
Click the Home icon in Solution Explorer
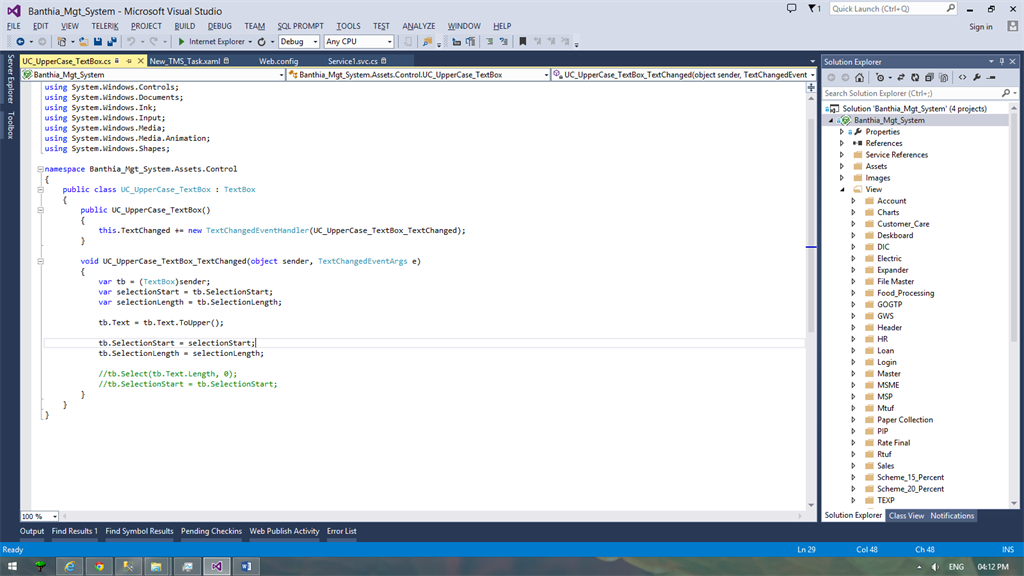pos(860,77)
